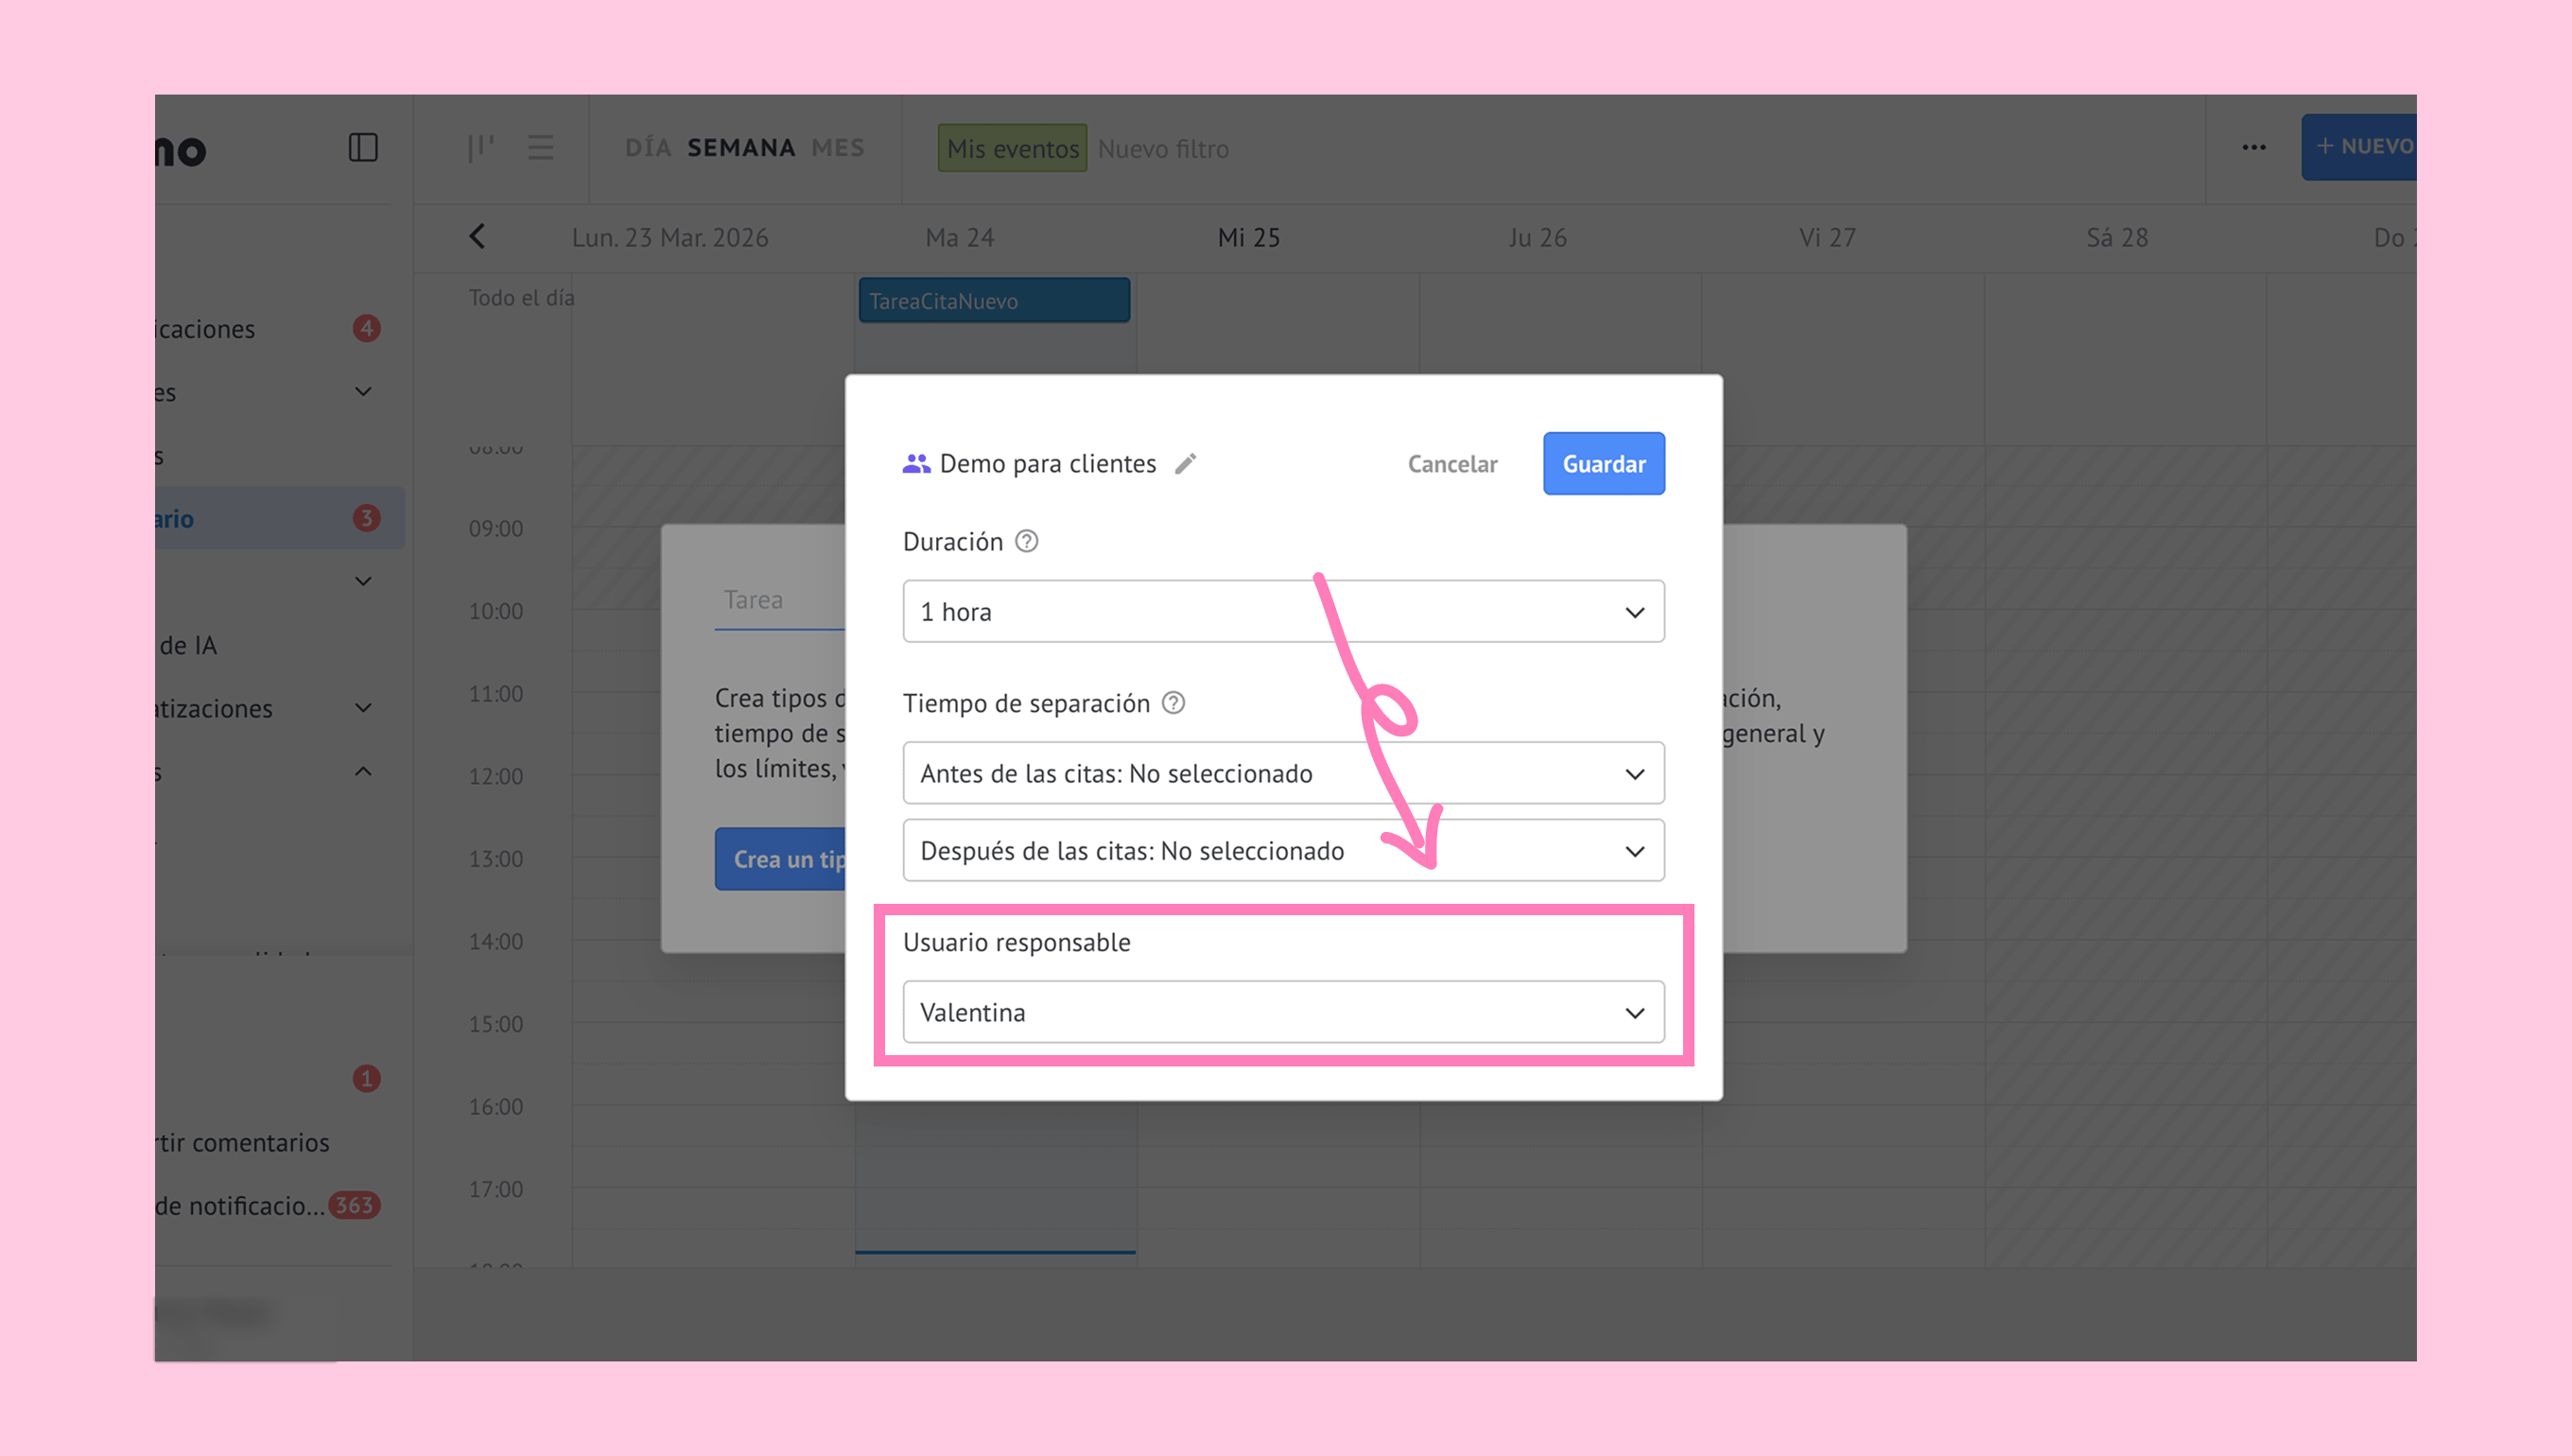Open Usuario responsable dropdown with Valentina
This screenshot has width=2572, height=1456.
pos(1283,1012)
